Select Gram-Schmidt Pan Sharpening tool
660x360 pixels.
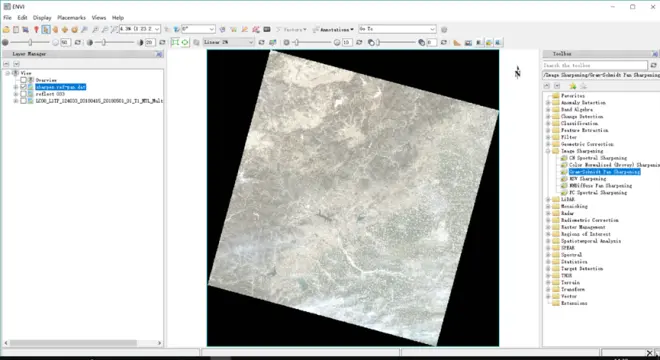coord(604,172)
